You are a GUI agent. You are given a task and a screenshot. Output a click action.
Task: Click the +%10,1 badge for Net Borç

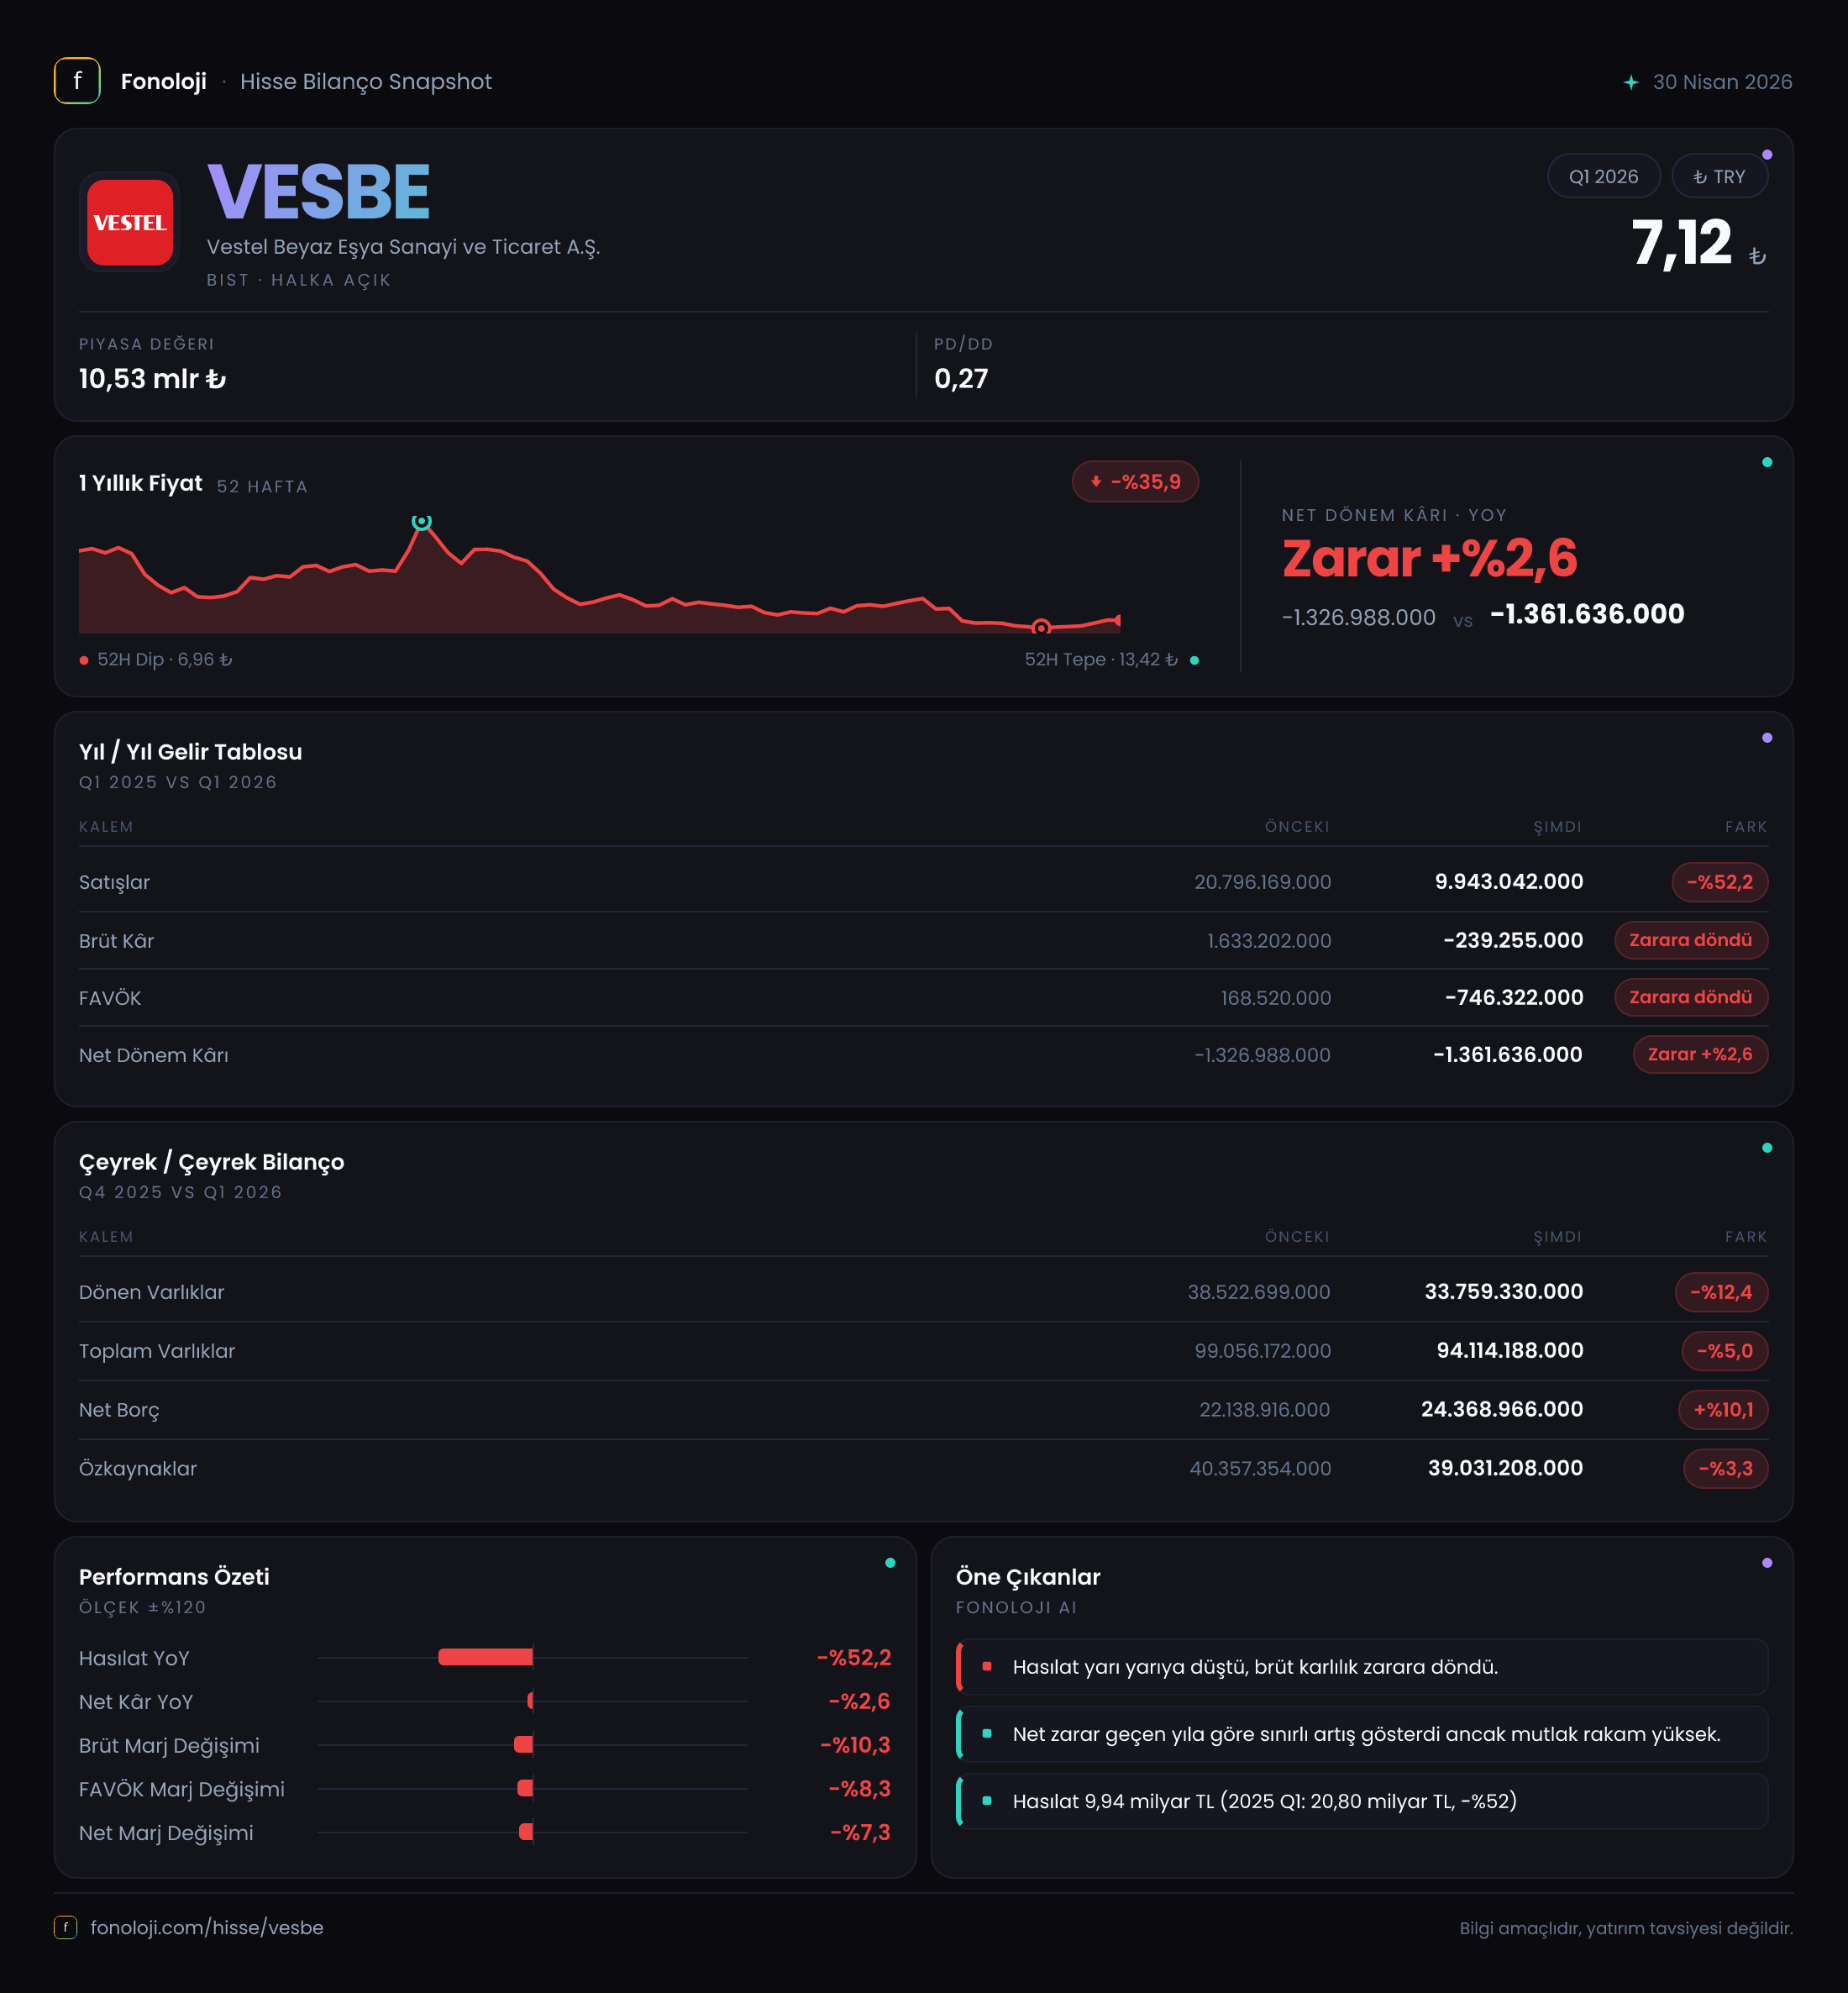[x=1723, y=1410]
